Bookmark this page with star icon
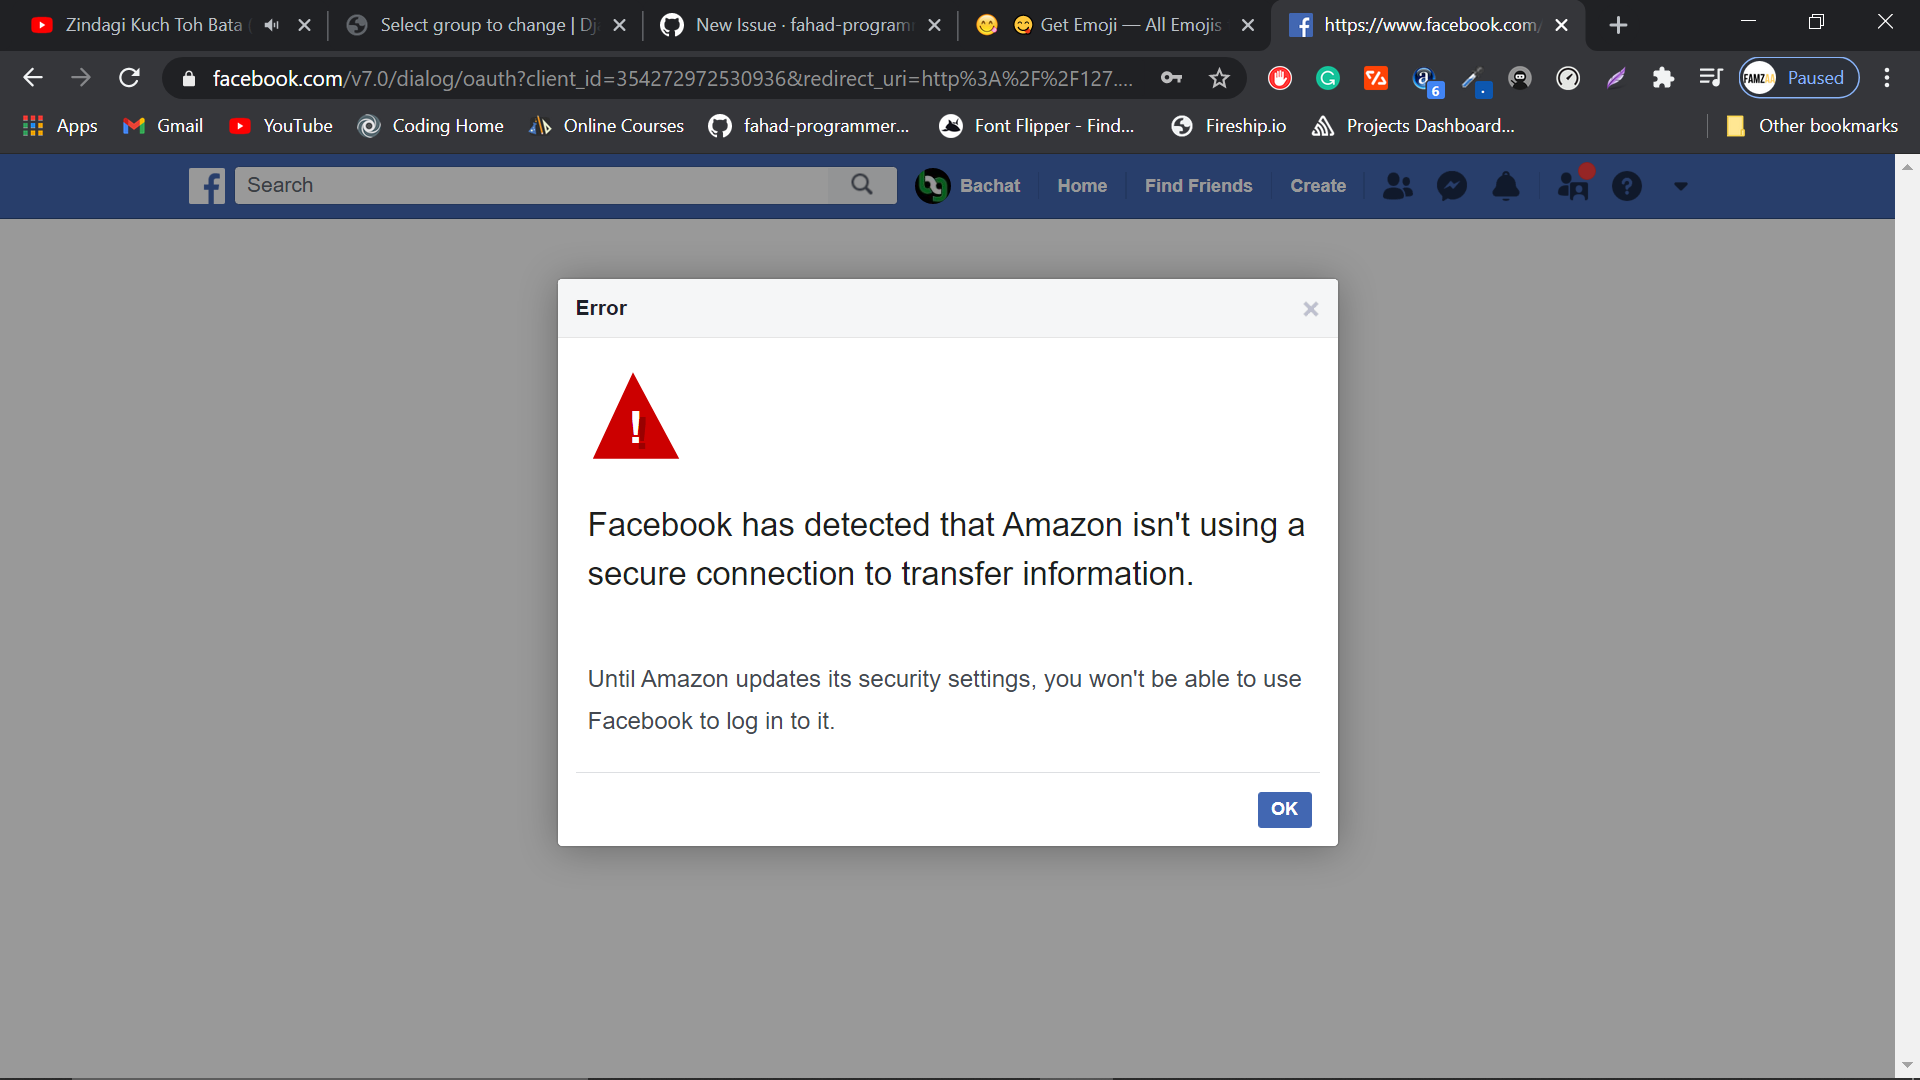Image resolution: width=1920 pixels, height=1080 pixels. pyautogui.click(x=1219, y=78)
